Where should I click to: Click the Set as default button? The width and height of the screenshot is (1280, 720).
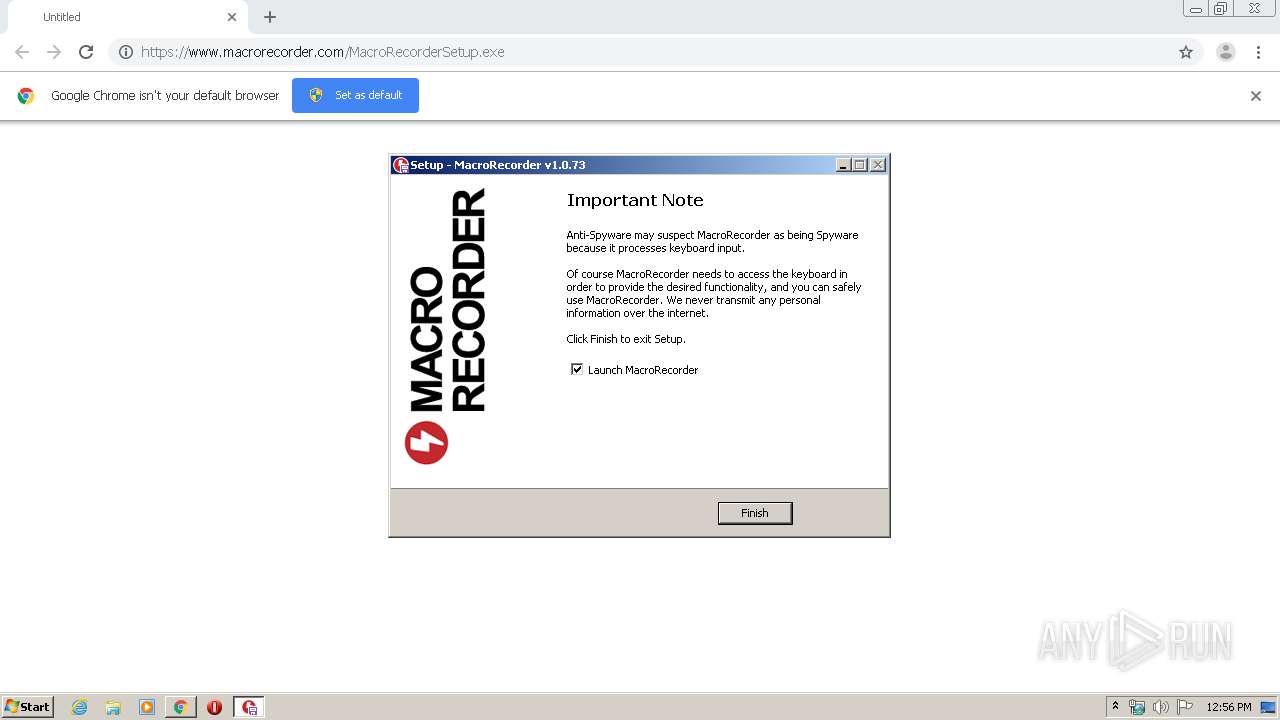[x=355, y=95]
